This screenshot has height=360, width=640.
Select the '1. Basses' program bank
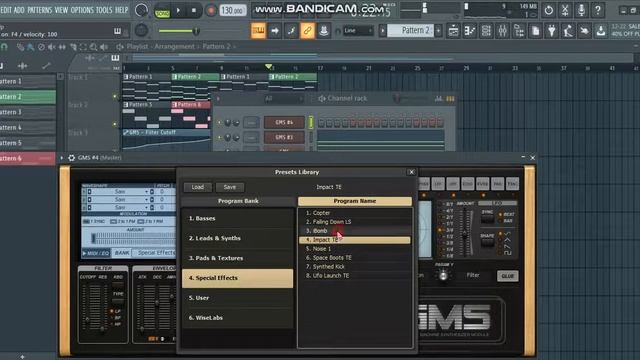tap(238, 218)
